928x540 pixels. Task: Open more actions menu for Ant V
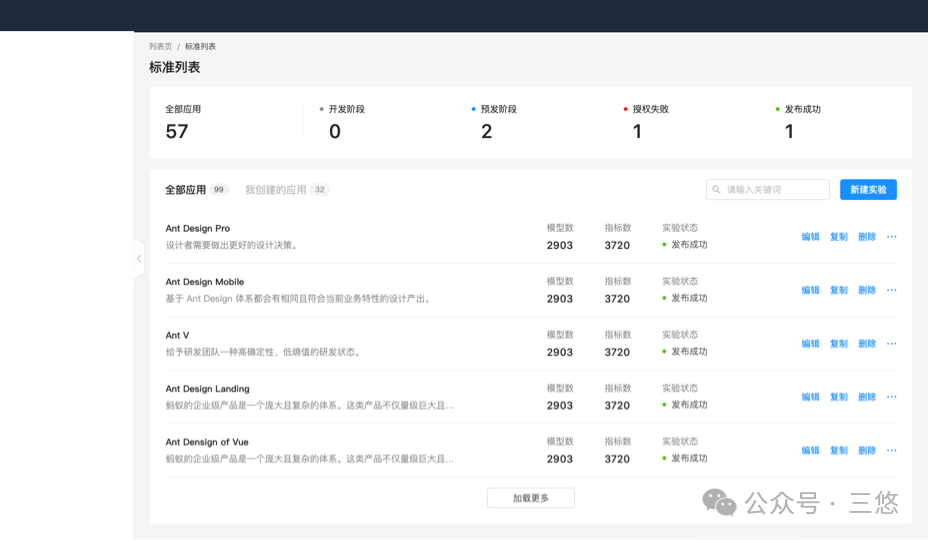click(x=891, y=343)
